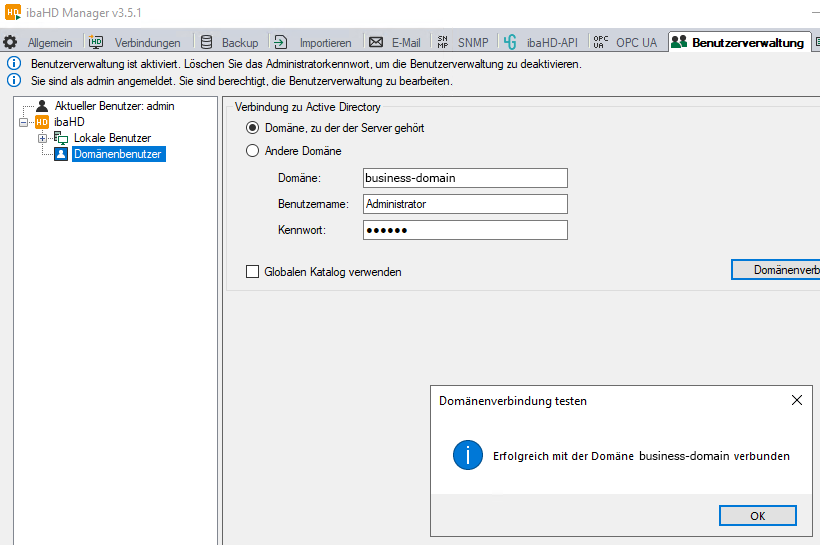The height and width of the screenshot is (545, 820).
Task: Click the database icon on Backup tab
Action: 207,43
